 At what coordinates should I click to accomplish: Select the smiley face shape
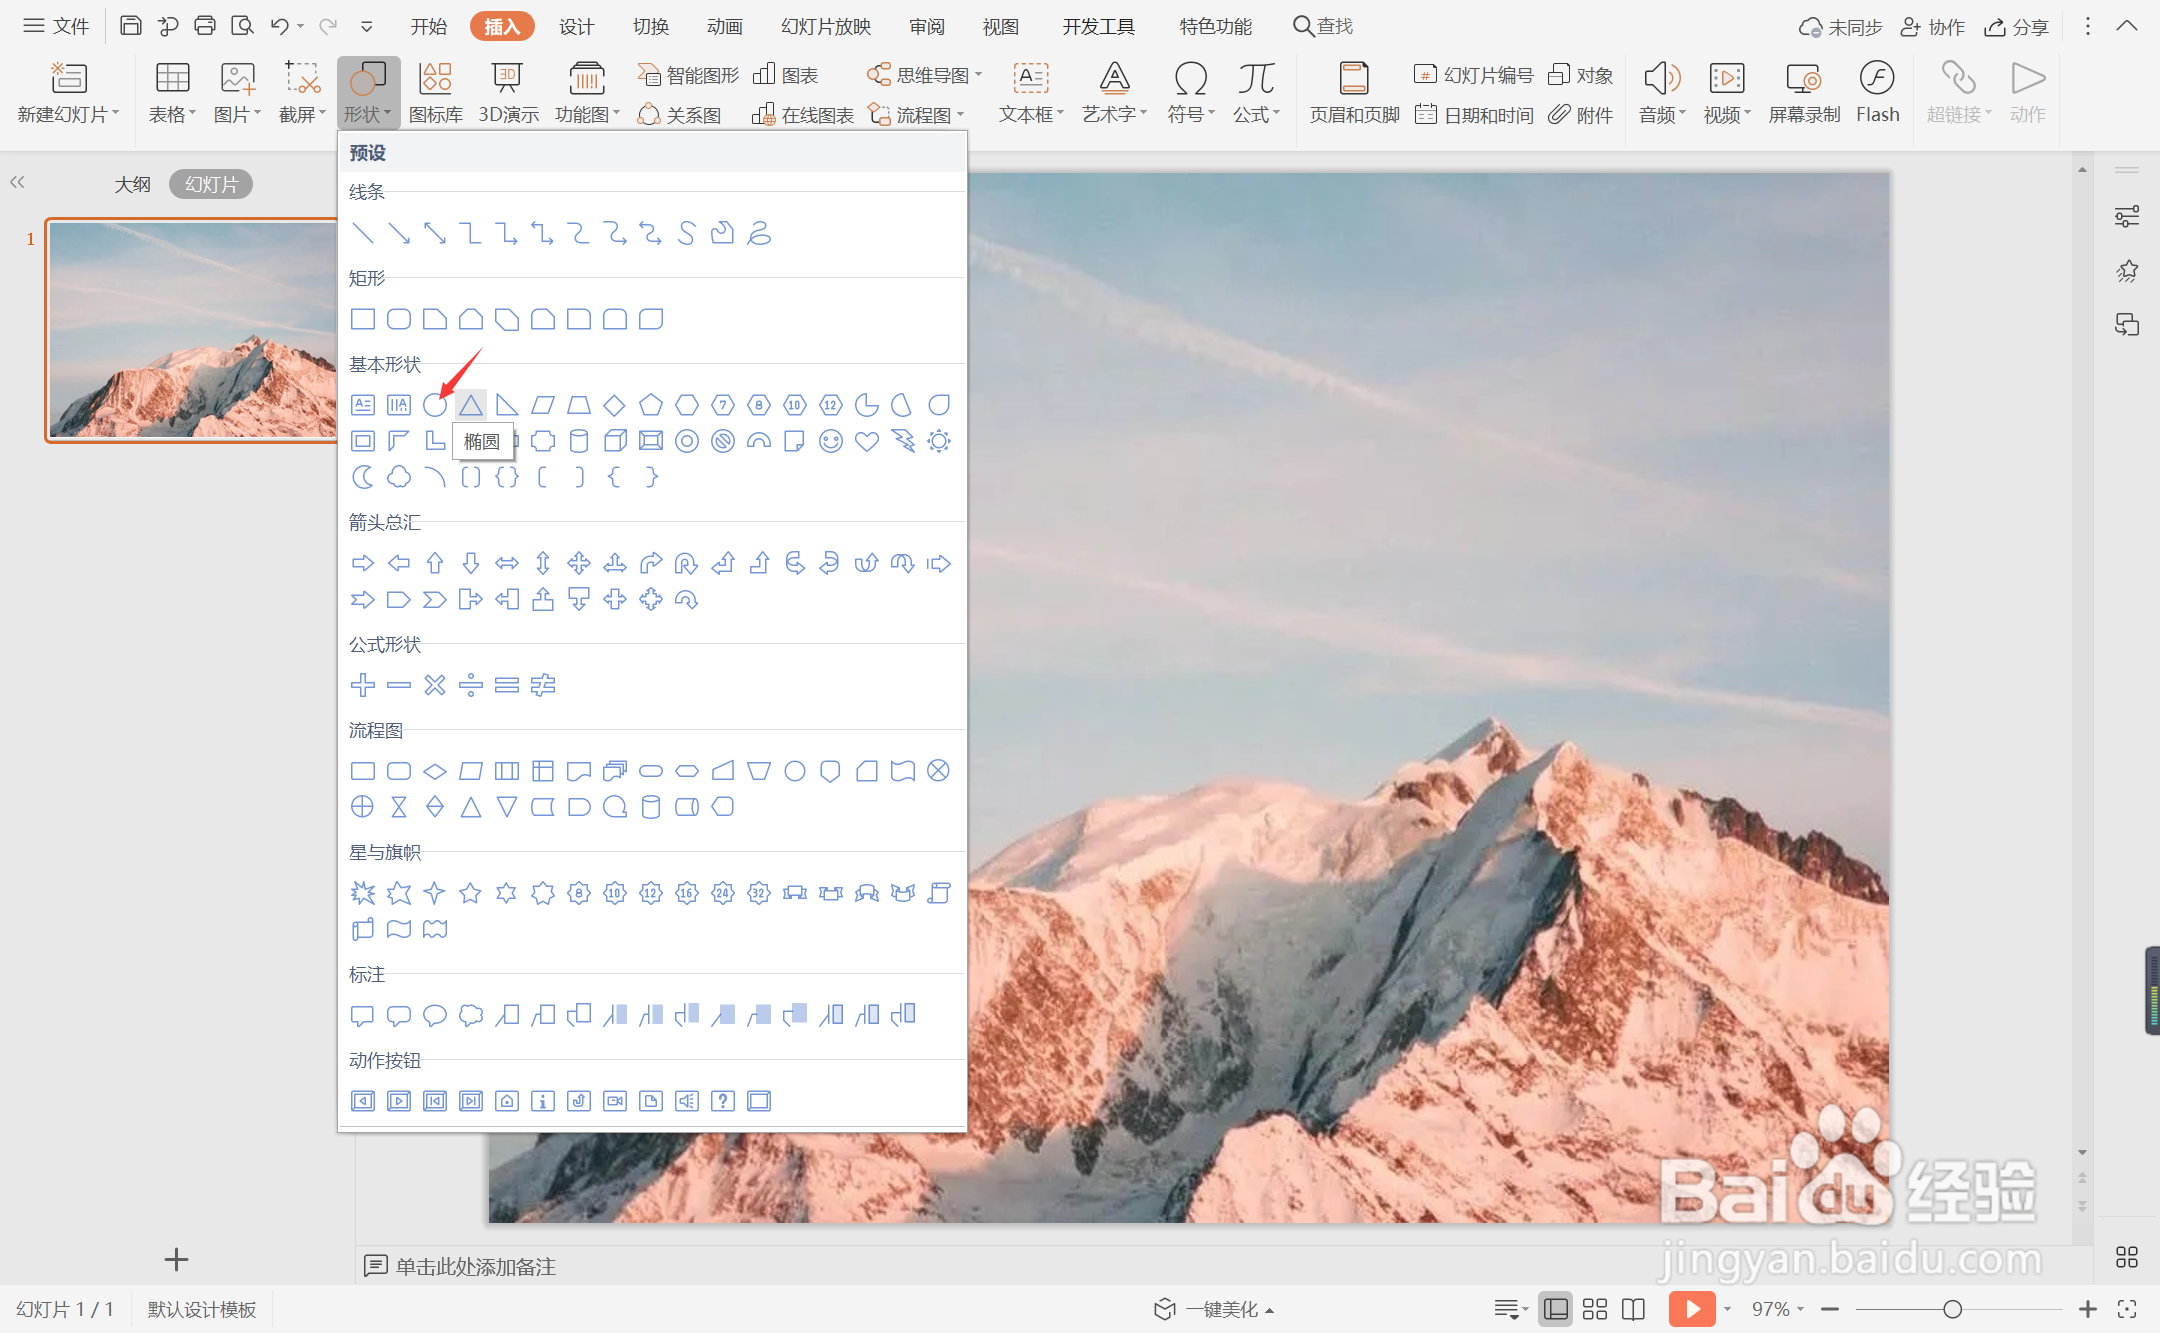point(831,441)
